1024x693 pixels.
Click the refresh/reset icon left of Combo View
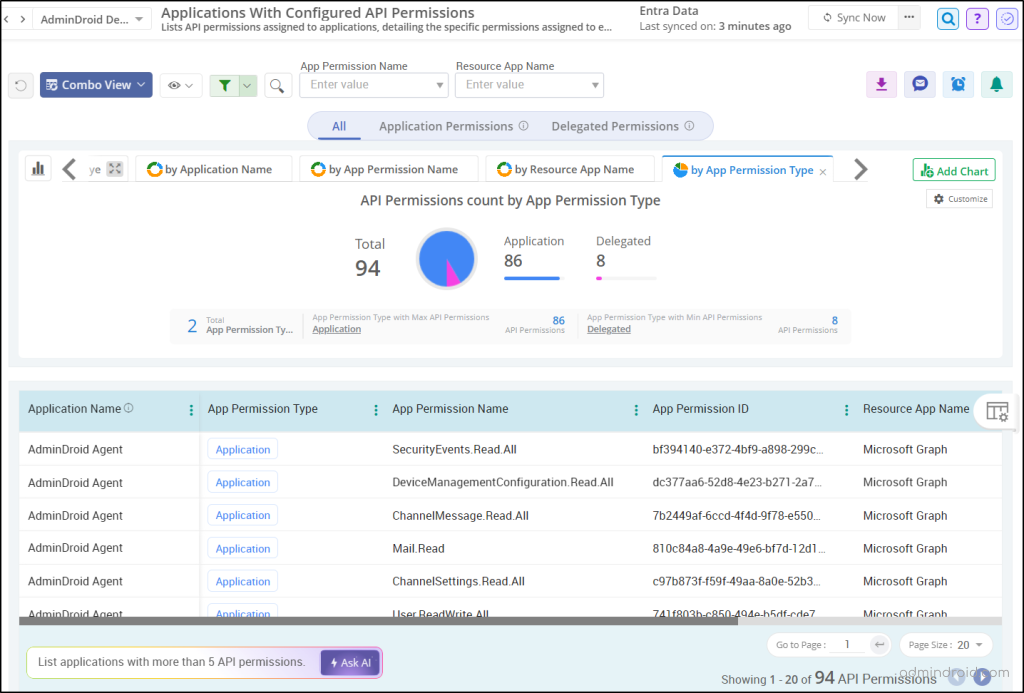pyautogui.click(x=21, y=85)
